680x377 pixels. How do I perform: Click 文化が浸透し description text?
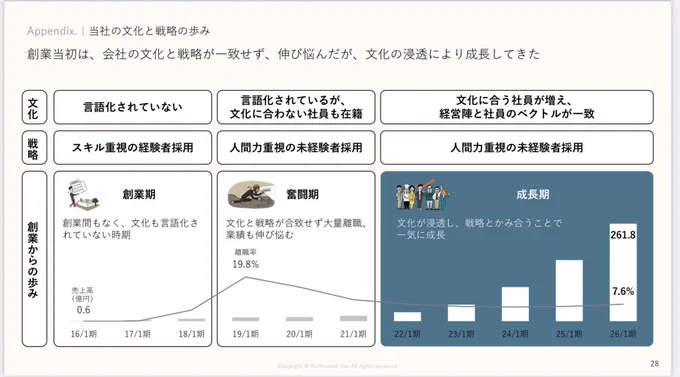(479, 229)
